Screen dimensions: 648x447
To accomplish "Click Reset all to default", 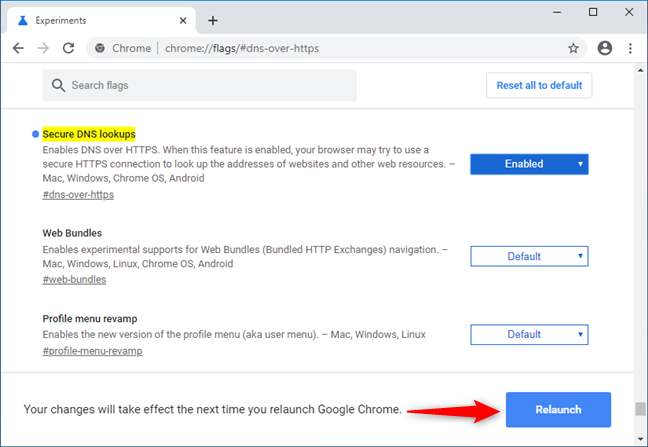I will coord(539,86).
